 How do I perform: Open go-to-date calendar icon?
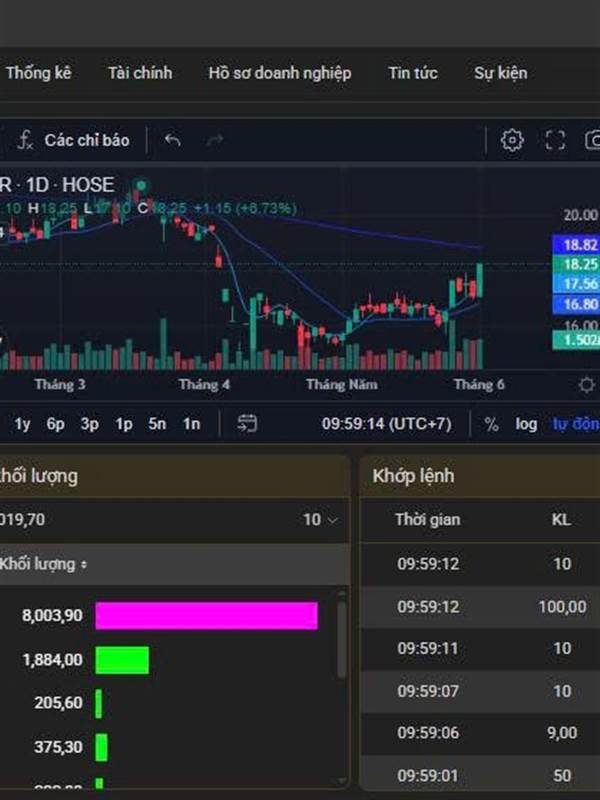pos(247,423)
